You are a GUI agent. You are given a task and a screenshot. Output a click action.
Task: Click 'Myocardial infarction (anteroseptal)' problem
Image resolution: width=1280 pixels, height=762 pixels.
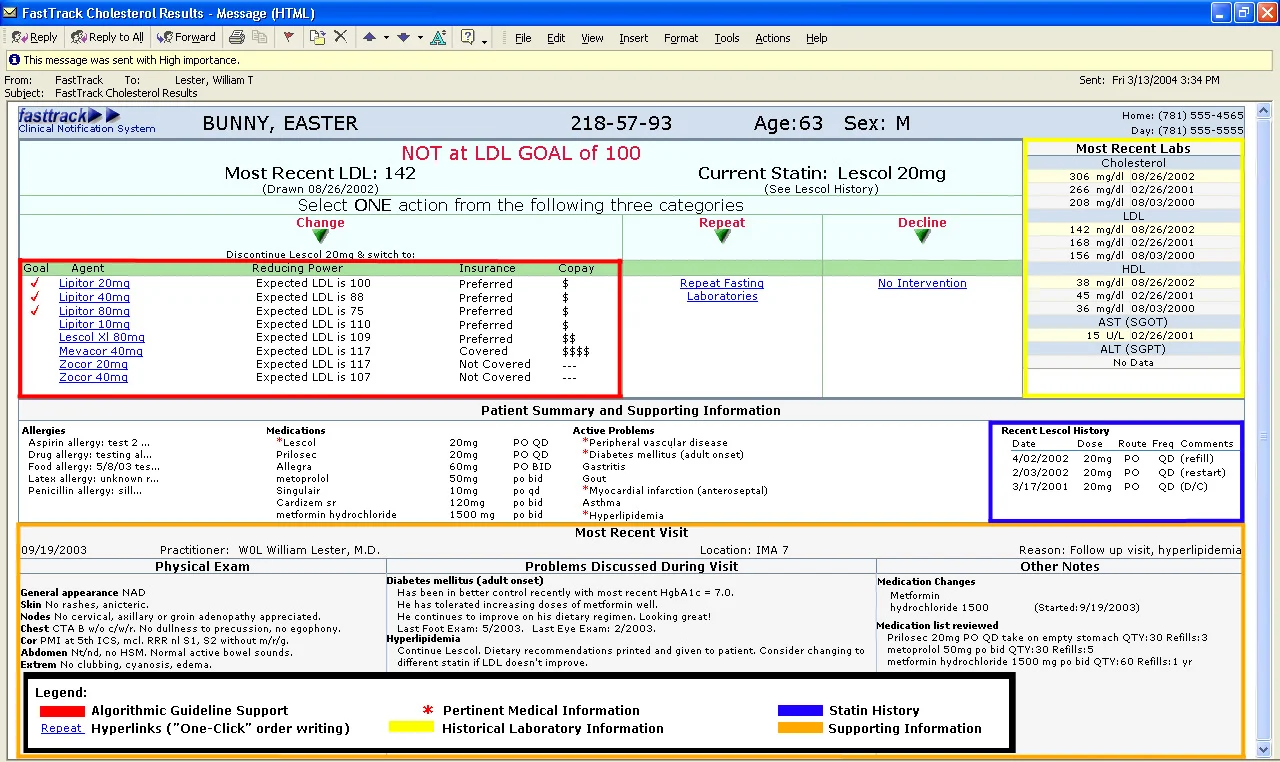678,491
